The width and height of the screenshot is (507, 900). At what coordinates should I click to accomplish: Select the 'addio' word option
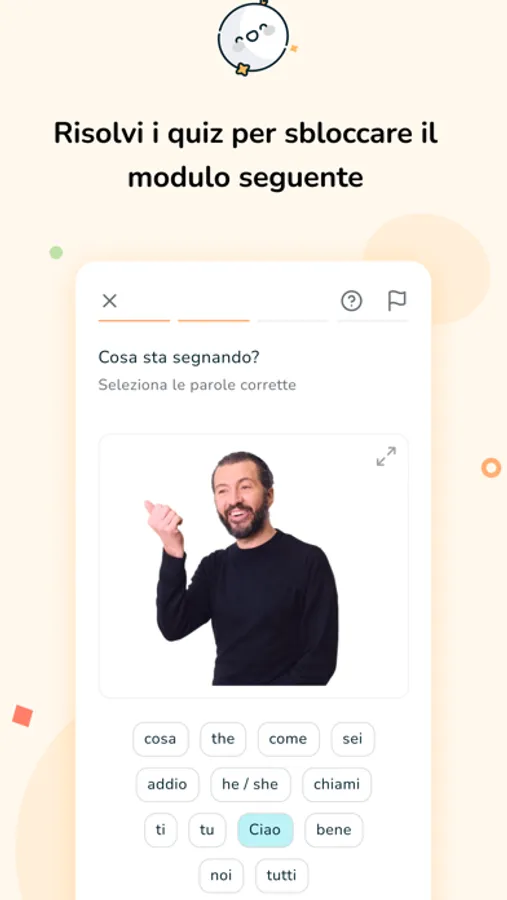click(x=167, y=784)
